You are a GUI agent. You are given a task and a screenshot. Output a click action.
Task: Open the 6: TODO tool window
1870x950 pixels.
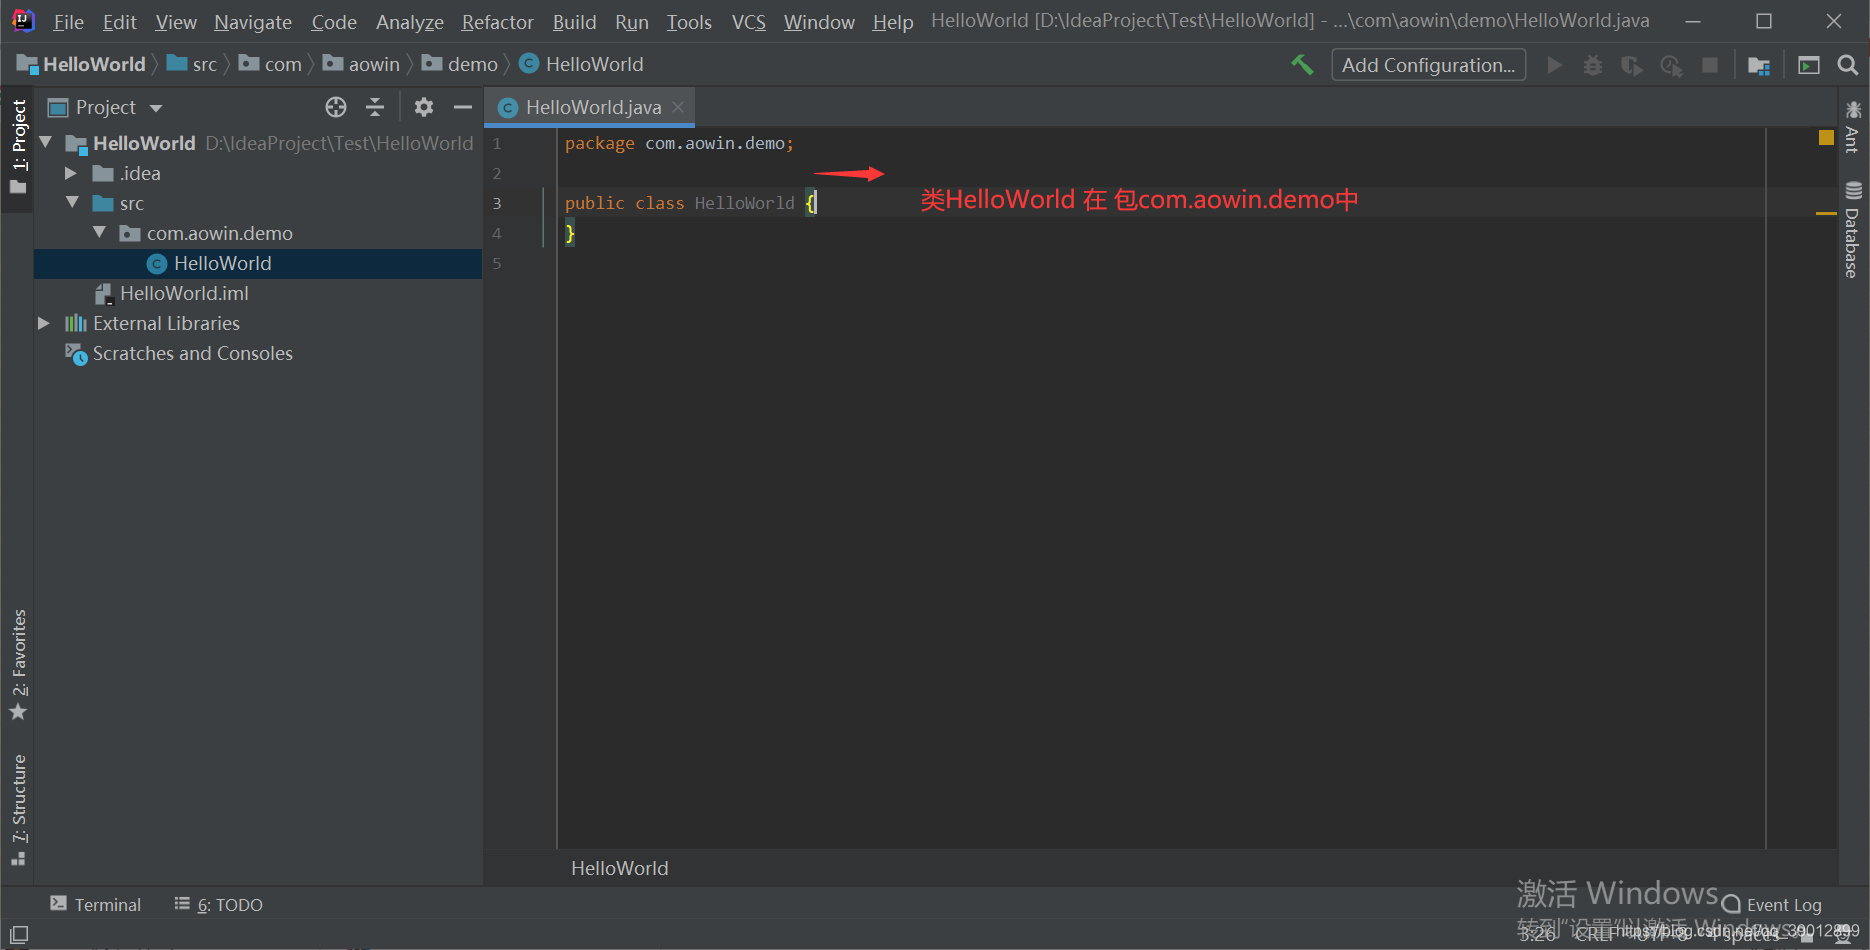coord(219,904)
